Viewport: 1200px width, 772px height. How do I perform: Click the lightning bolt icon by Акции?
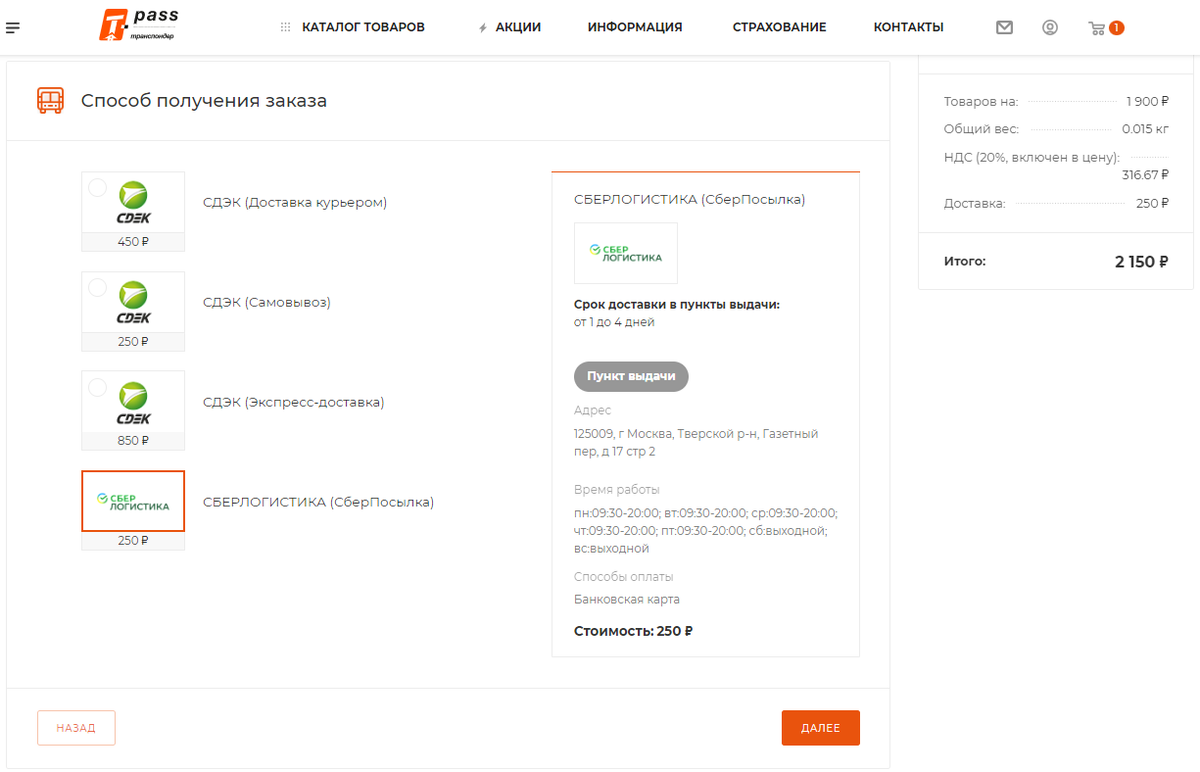[x=483, y=28]
